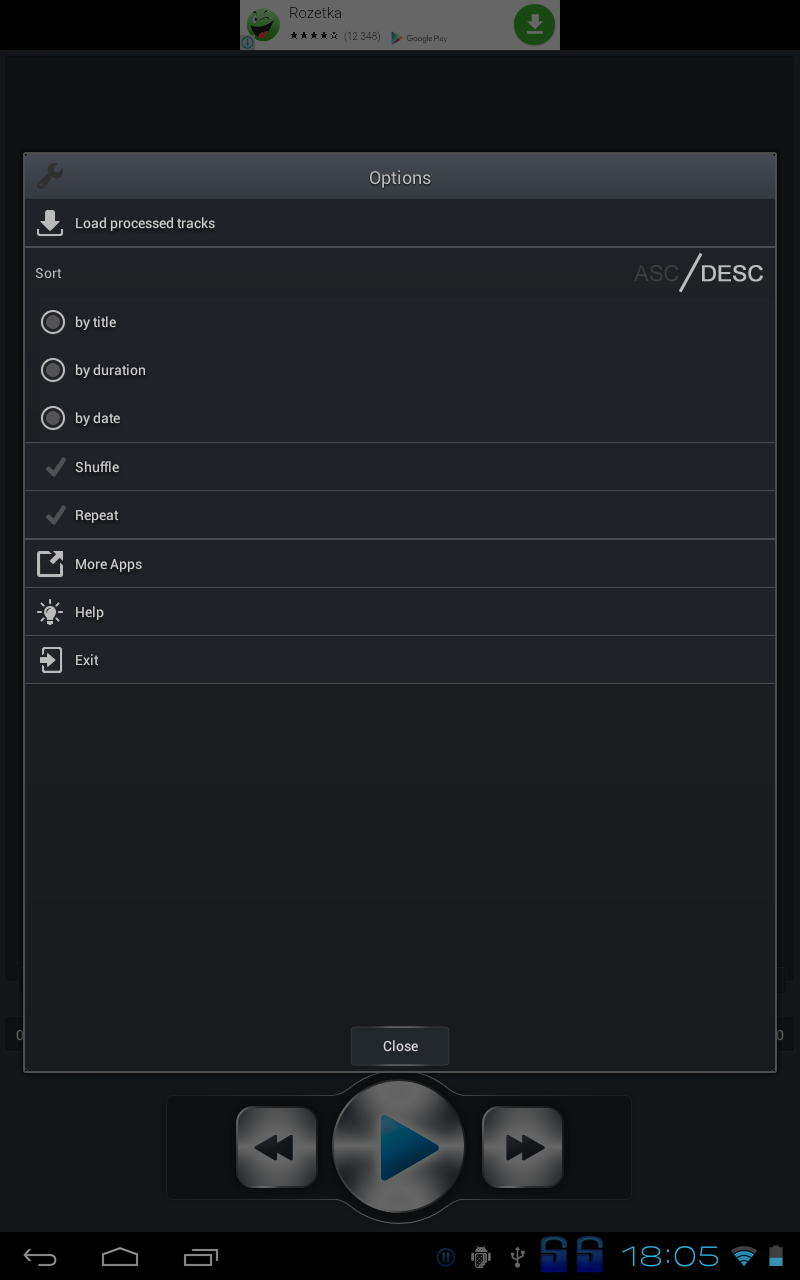Screen dimensions: 800x1280
Task: Switch sort order to ASC
Action: tap(656, 273)
